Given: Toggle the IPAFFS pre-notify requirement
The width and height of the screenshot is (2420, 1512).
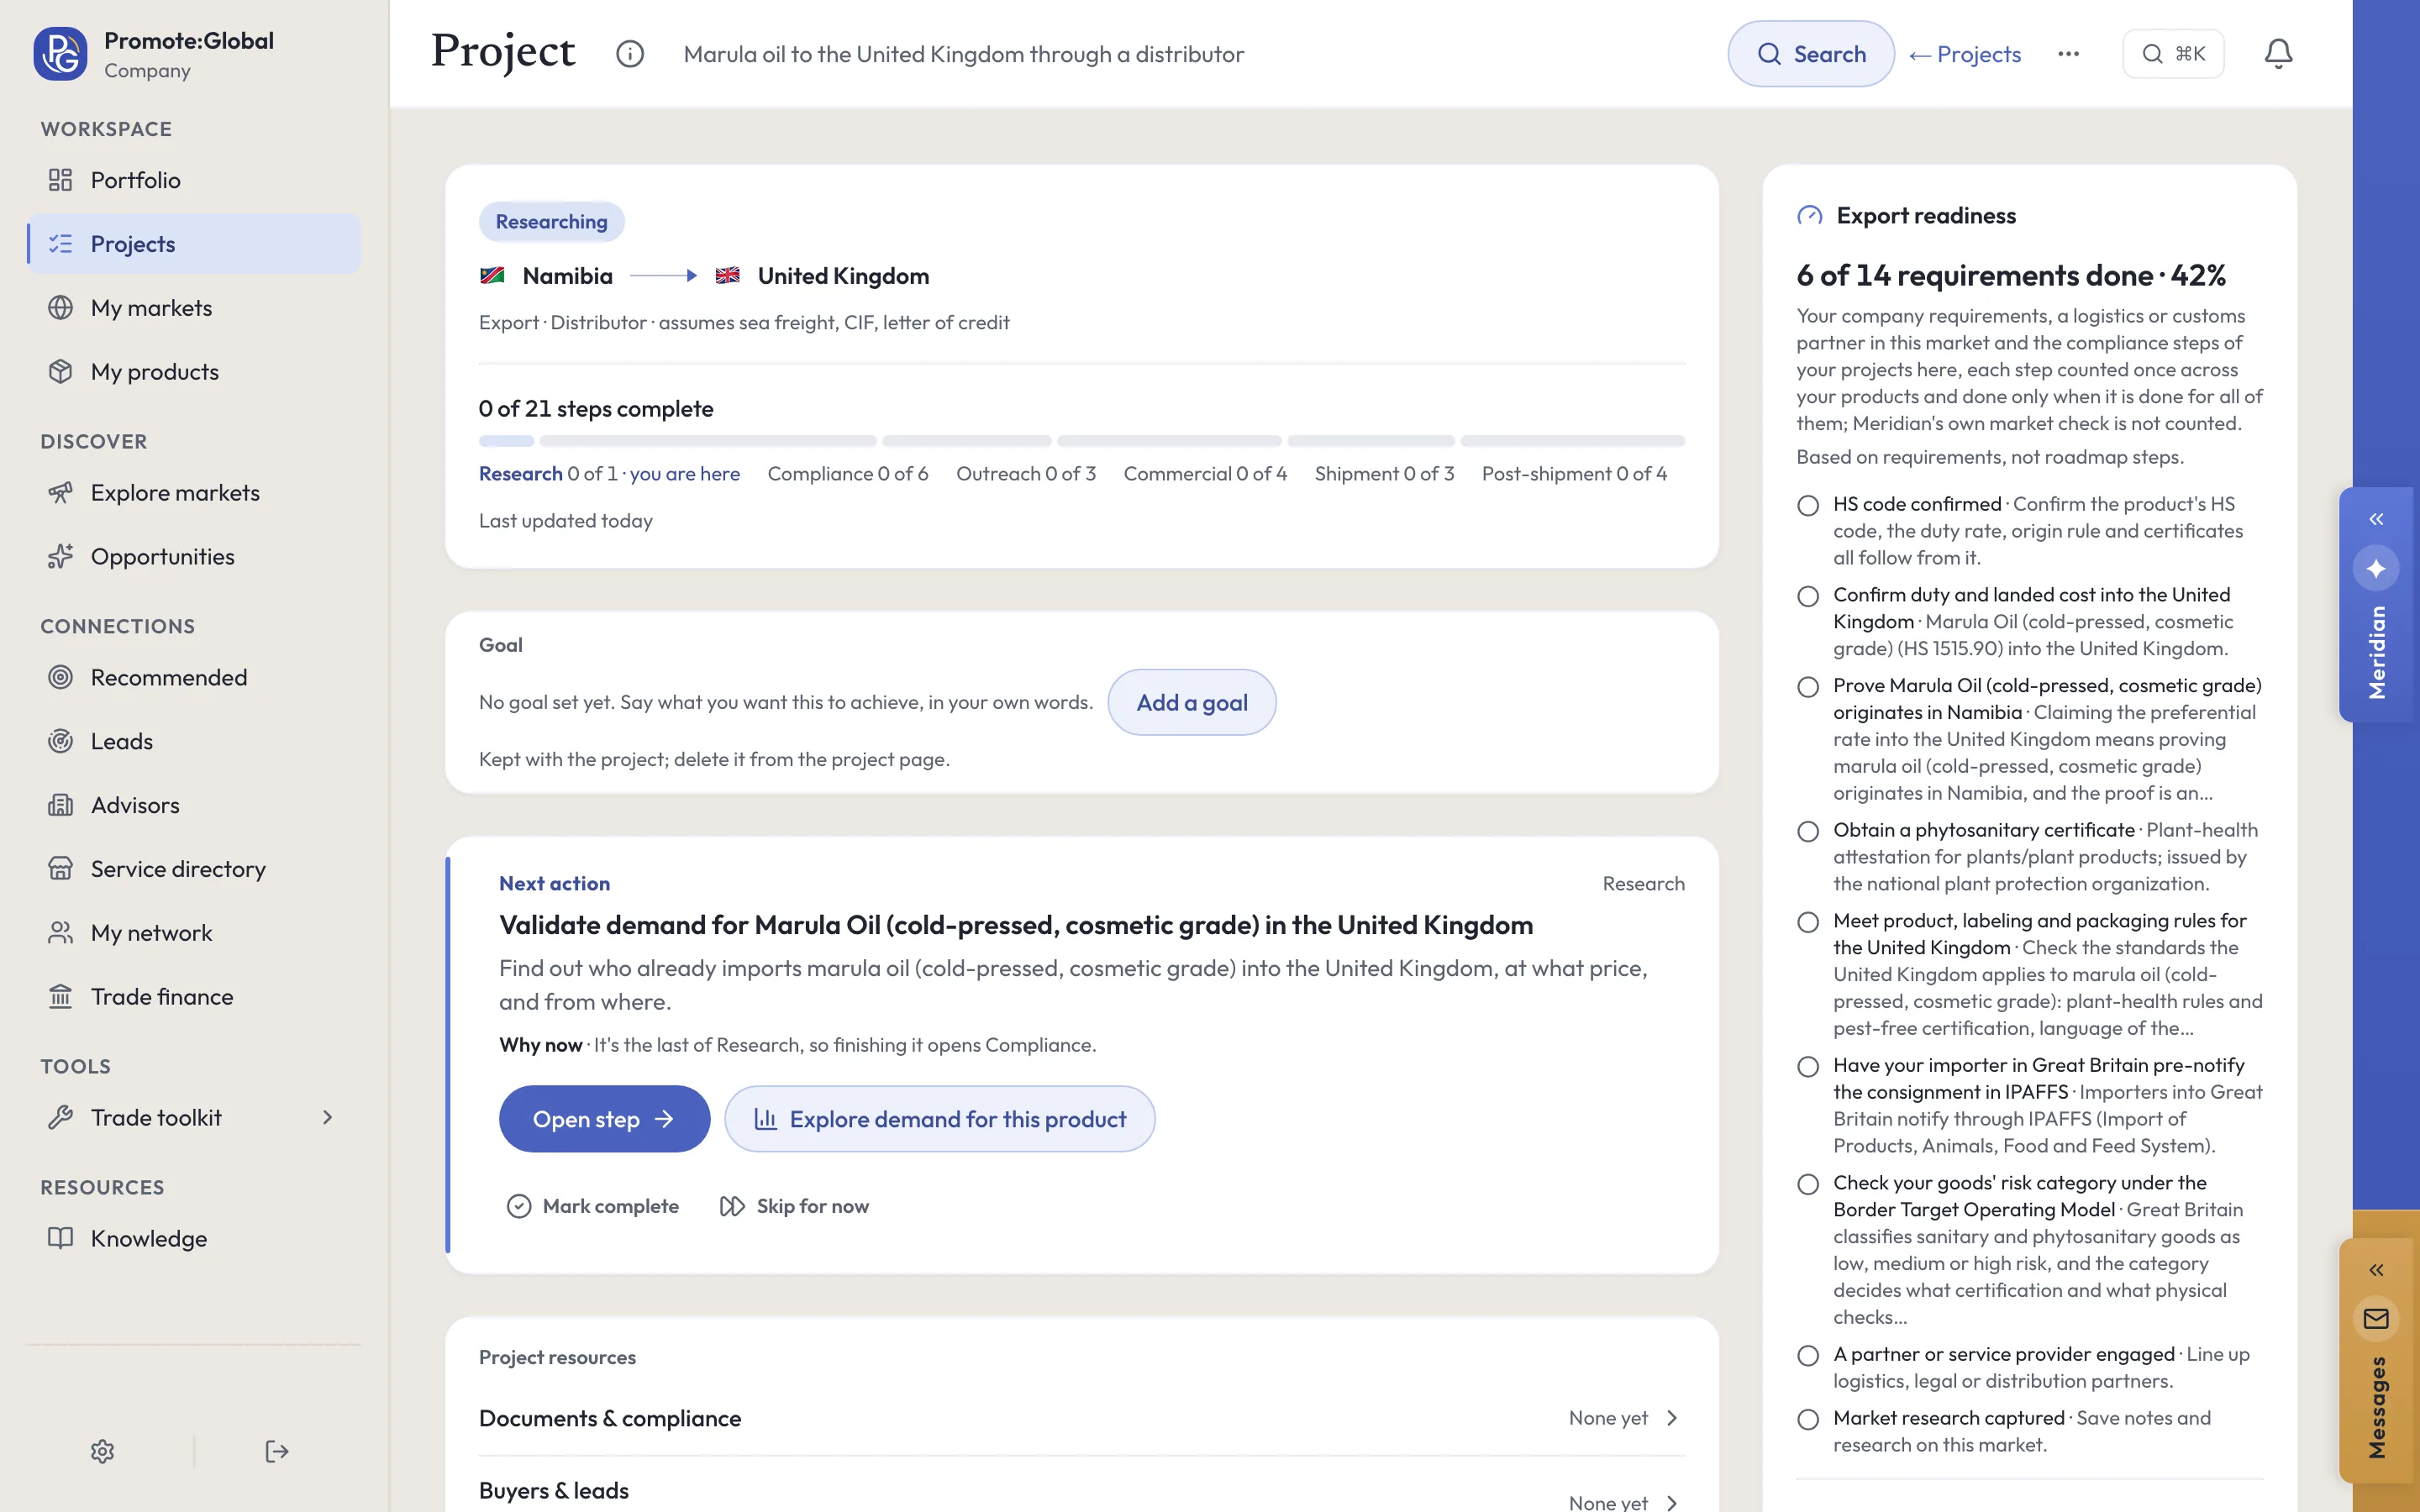Looking at the screenshot, I should coord(1807,1066).
